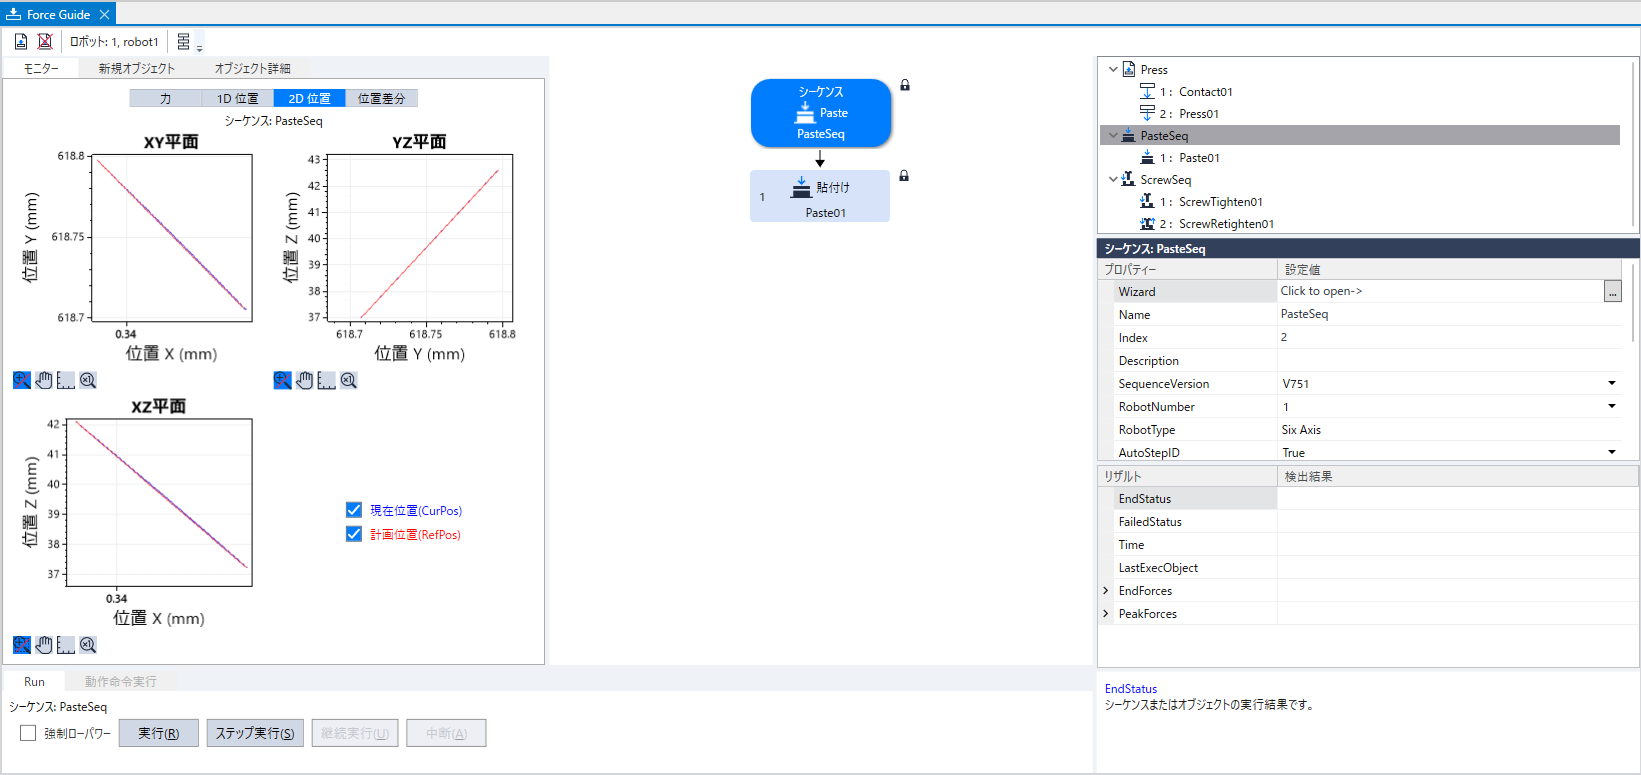Reset zoom to x1 under YZ graph
Image resolution: width=1641 pixels, height=775 pixels.
coord(348,380)
